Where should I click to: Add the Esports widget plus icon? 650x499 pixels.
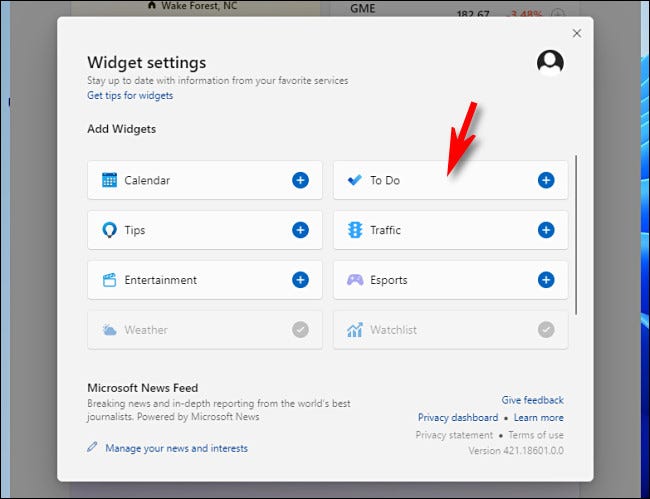(x=546, y=280)
